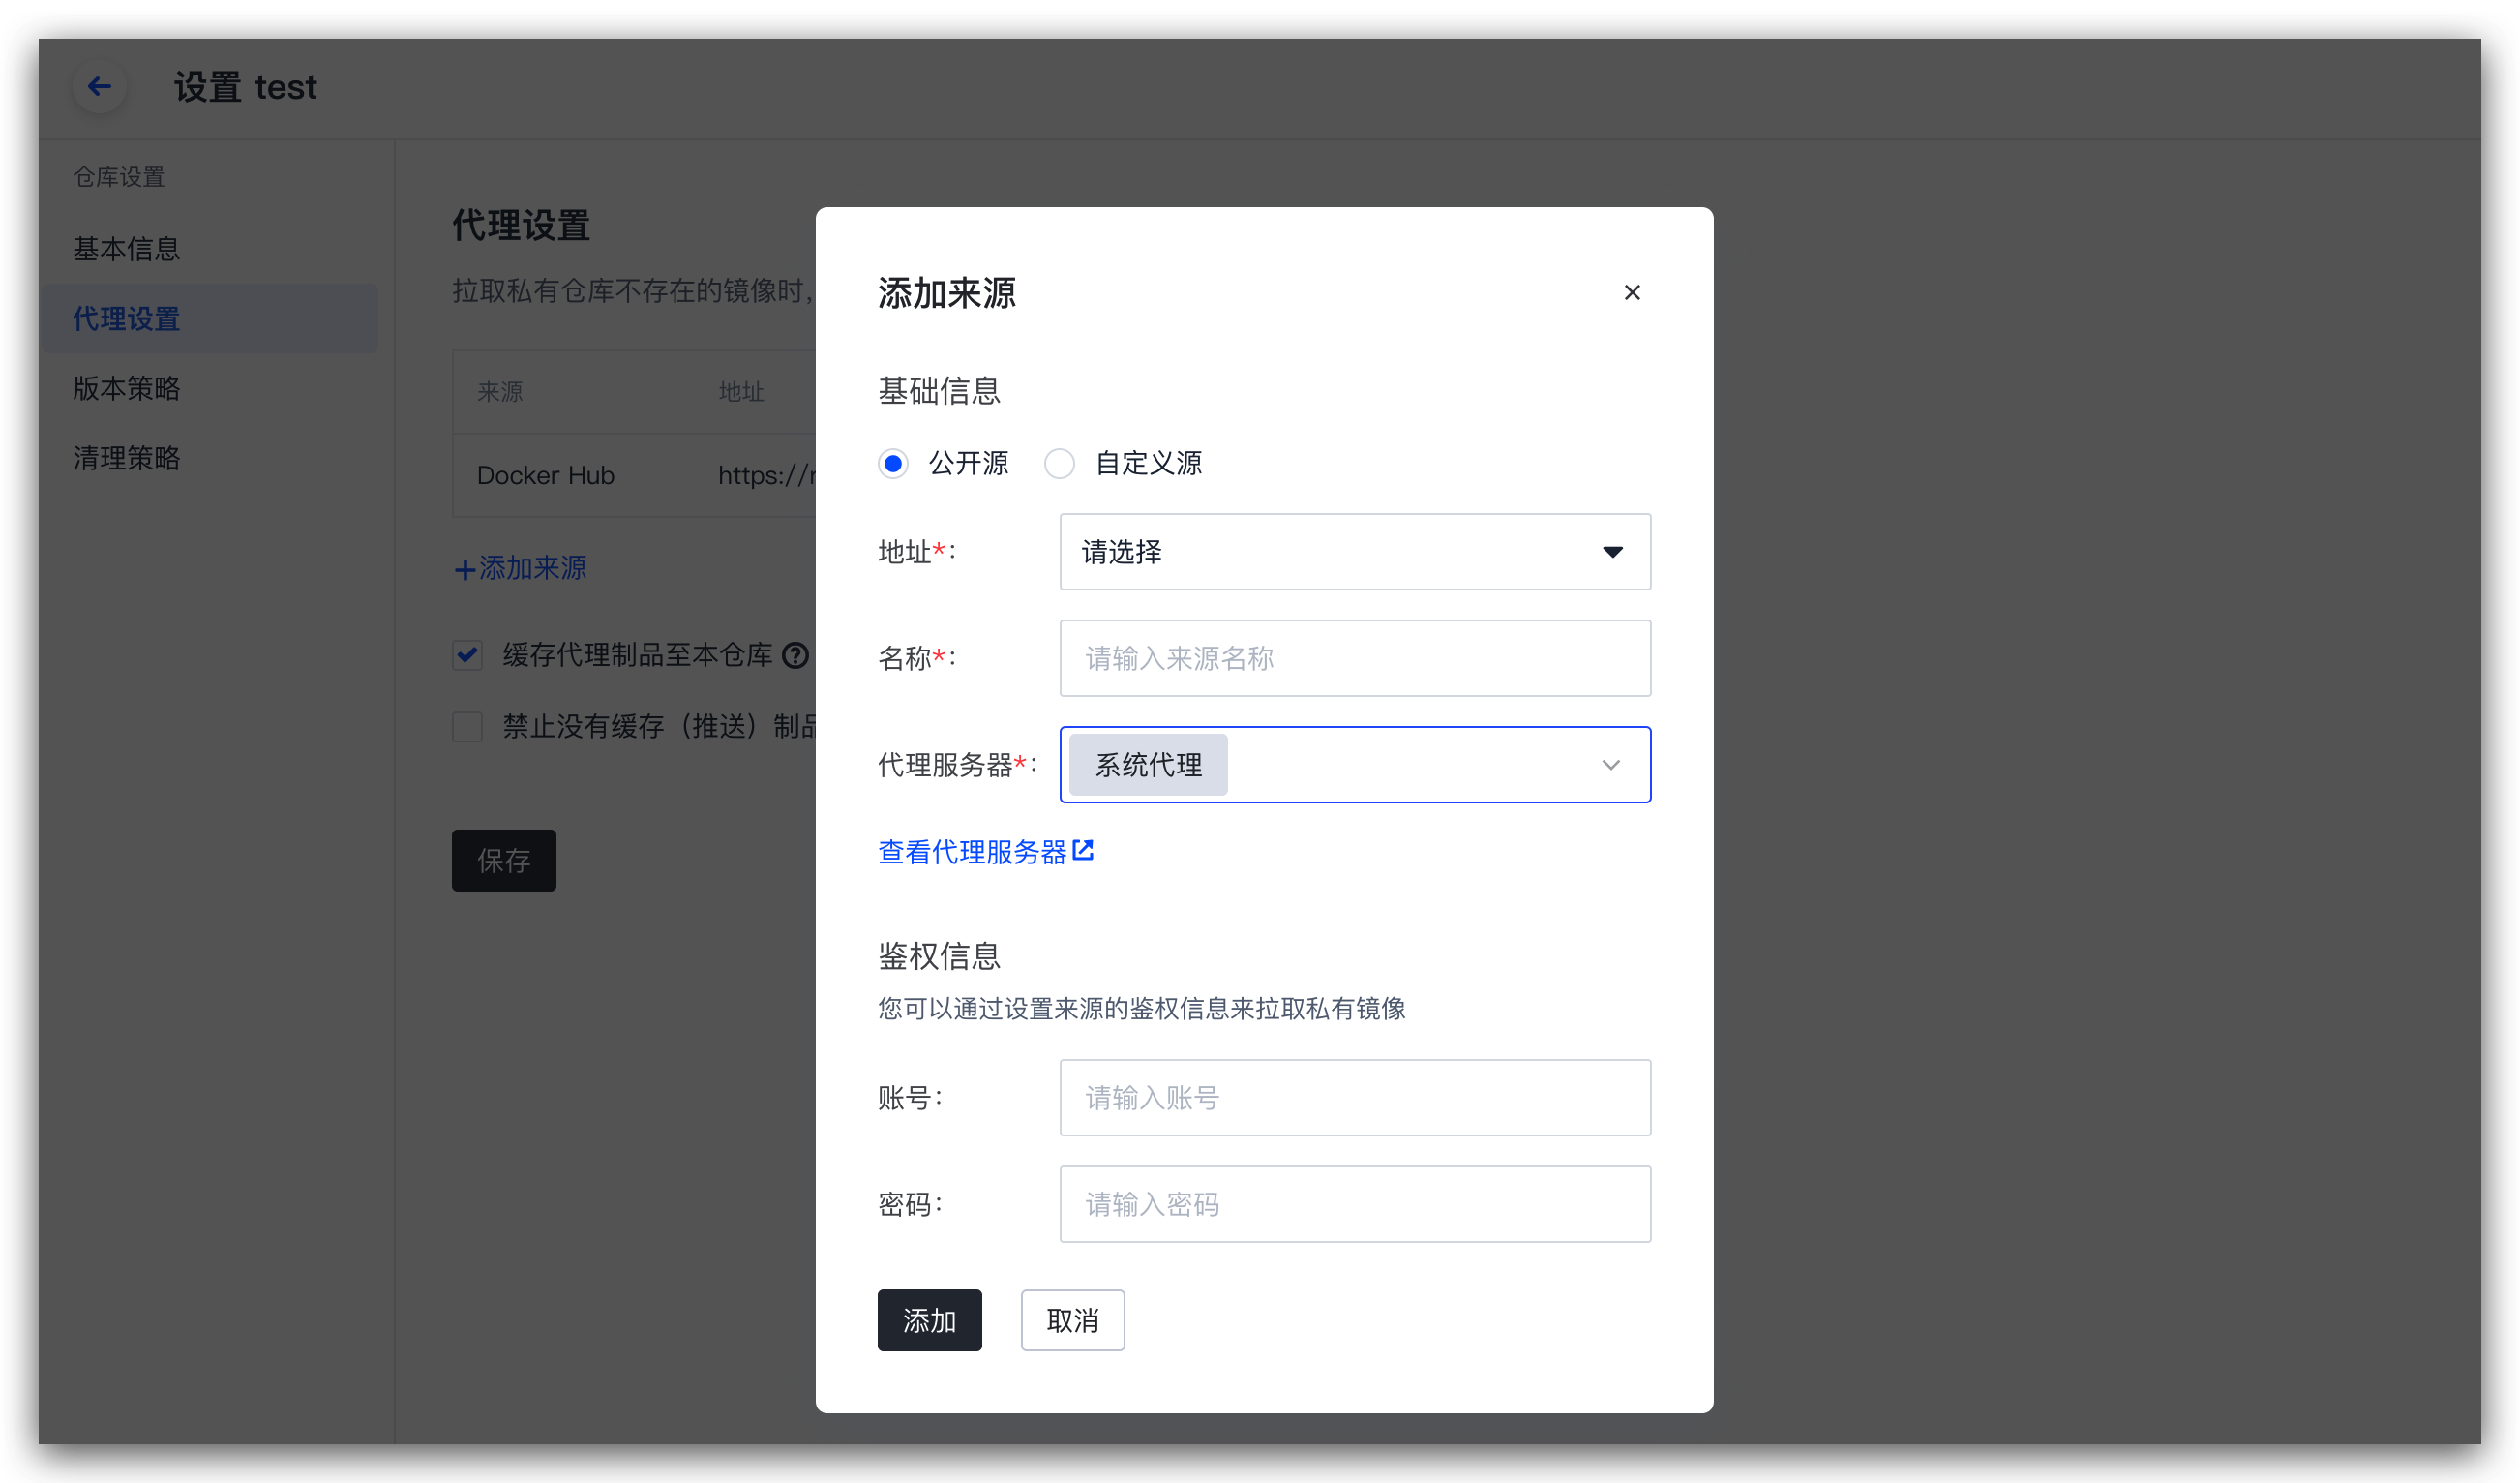This screenshot has height=1483, width=2520.
Task: Close the 添加来源 dialog with the X icon
Action: (x=1632, y=292)
